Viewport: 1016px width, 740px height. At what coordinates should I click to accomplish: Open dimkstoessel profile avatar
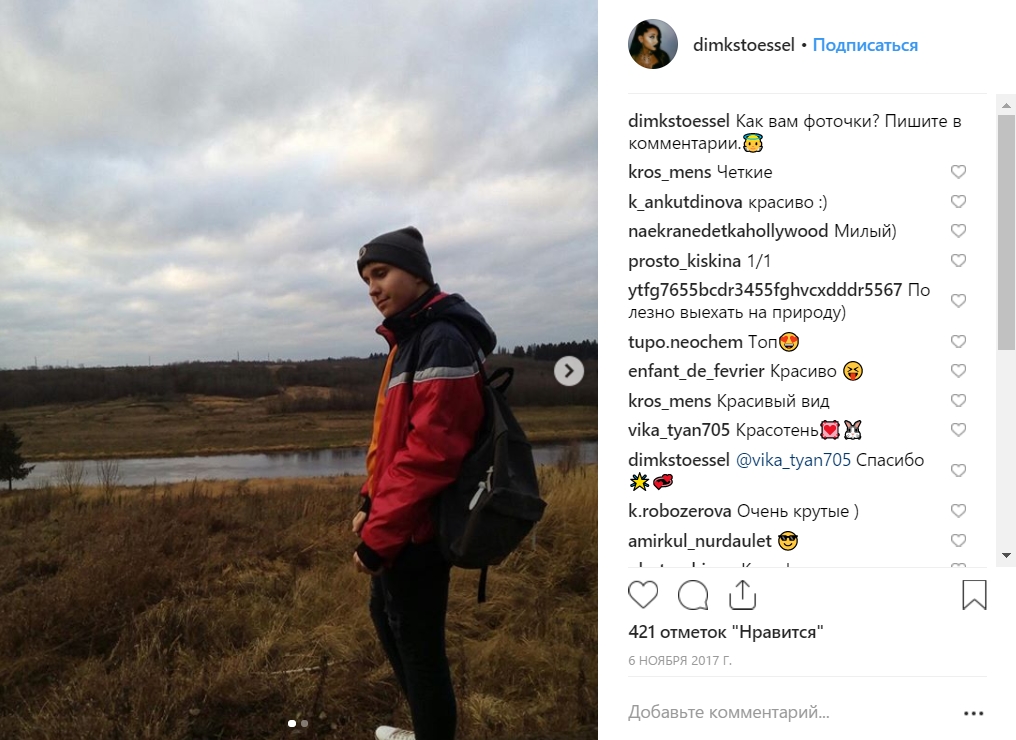pyautogui.click(x=652, y=45)
